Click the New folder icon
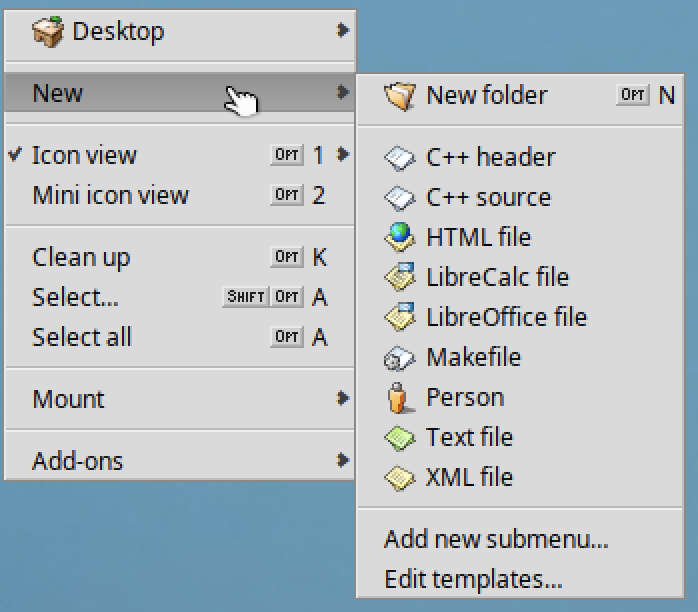Screen dimensions: 698x612 (399, 96)
